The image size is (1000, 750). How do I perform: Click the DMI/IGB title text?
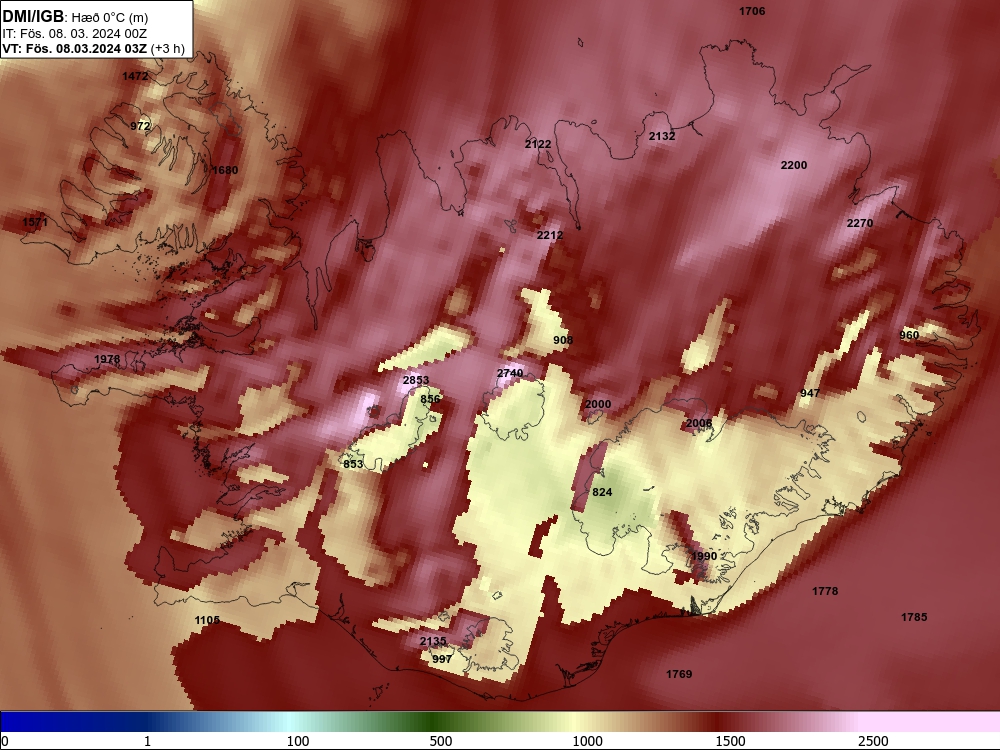[x=33, y=16]
